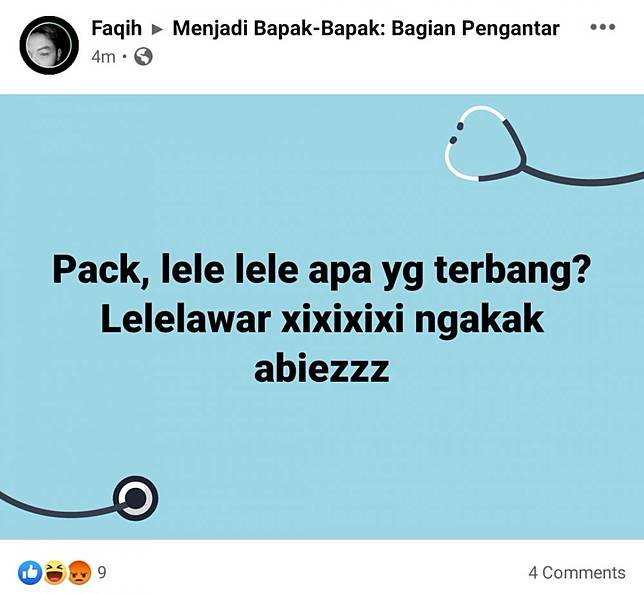The height and width of the screenshot is (594, 644).
Task: Open the three-dot post options menu
Action: click(603, 28)
